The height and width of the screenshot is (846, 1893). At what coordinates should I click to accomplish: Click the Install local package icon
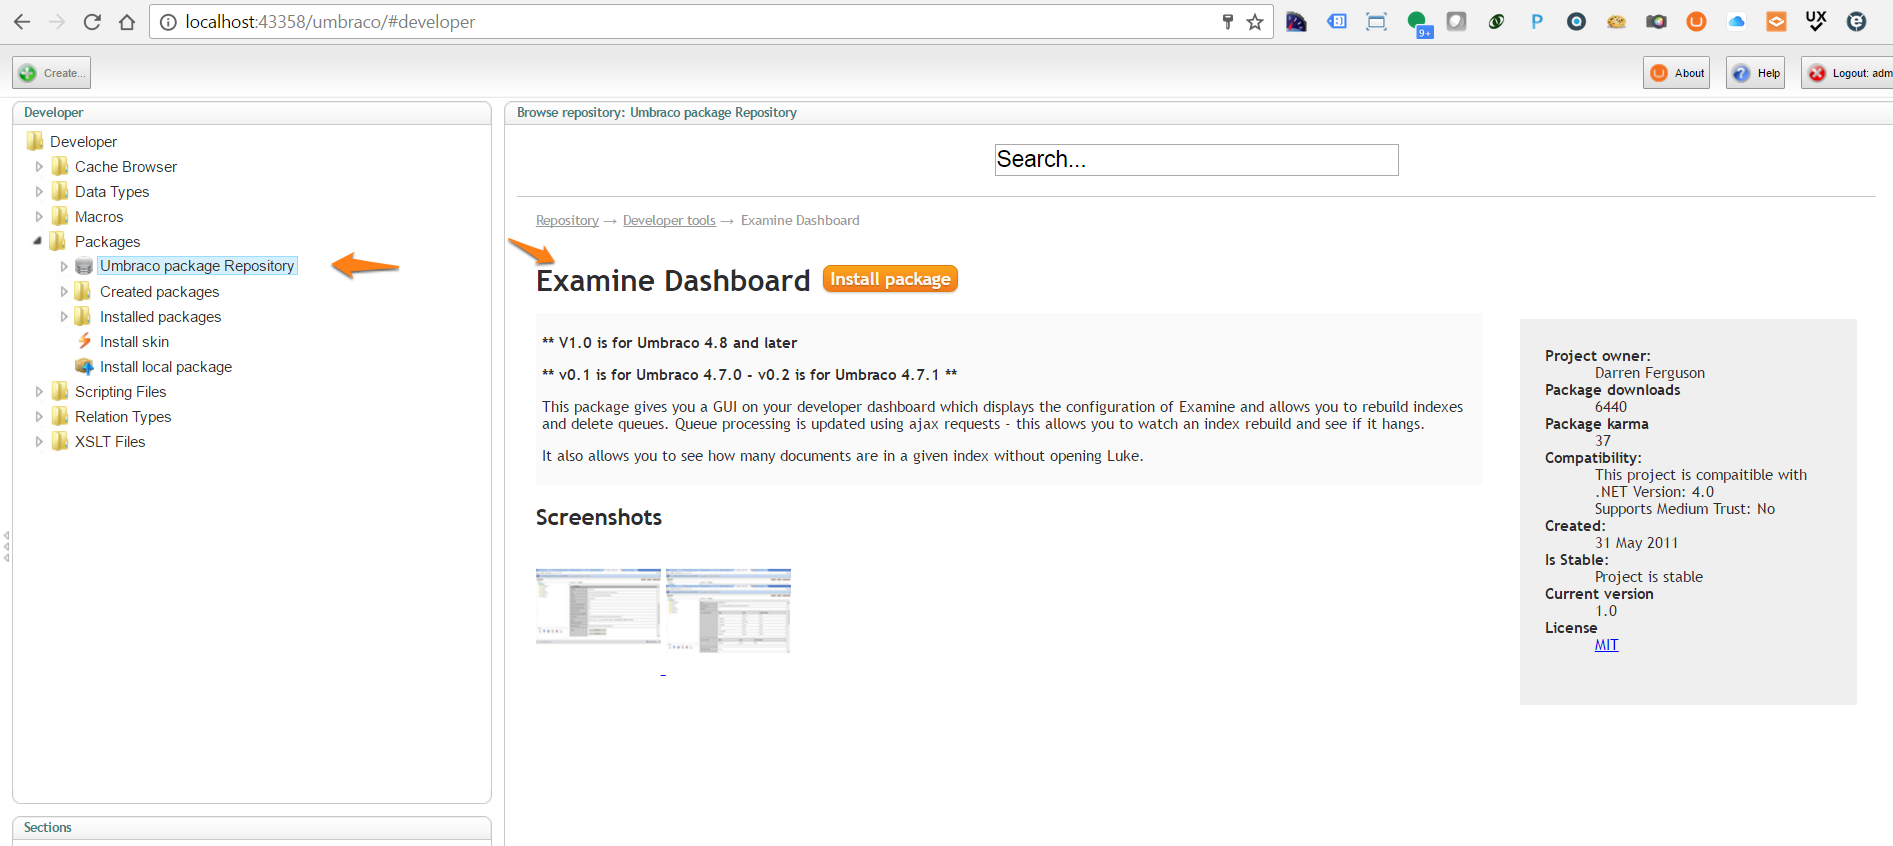tap(84, 366)
